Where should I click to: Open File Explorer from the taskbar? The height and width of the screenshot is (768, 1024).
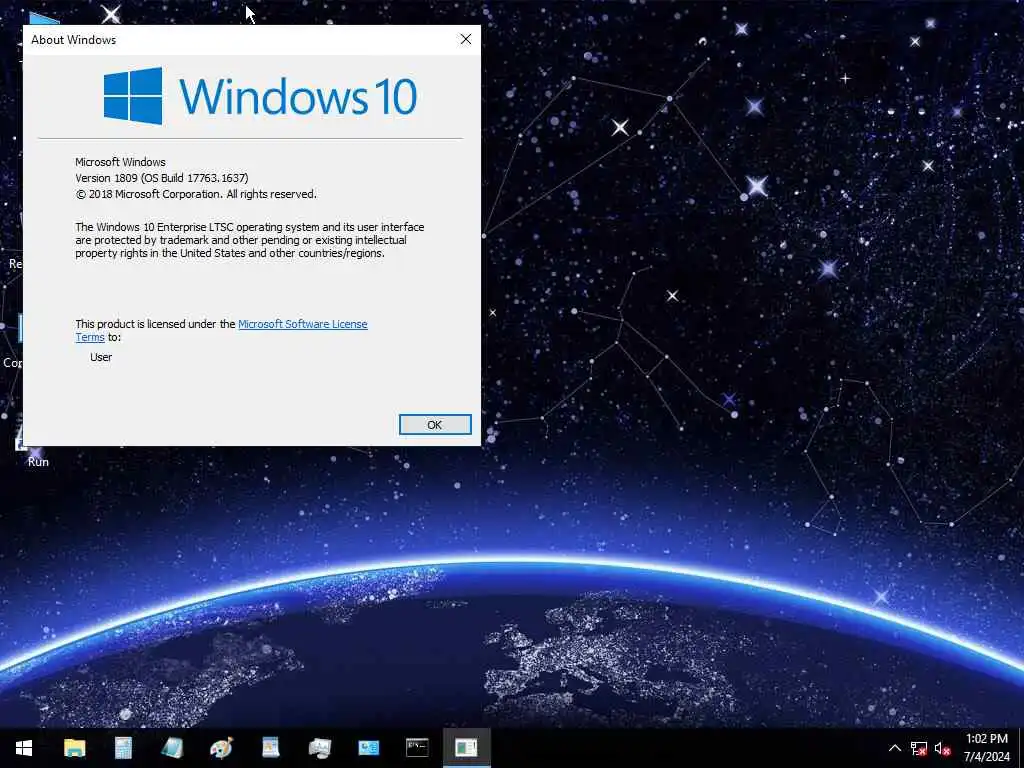pos(74,748)
